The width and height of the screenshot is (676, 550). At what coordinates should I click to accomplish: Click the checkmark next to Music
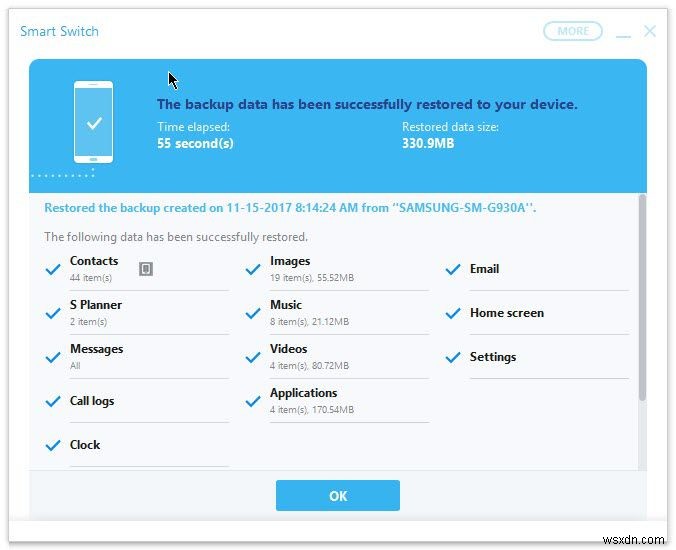[x=252, y=313]
